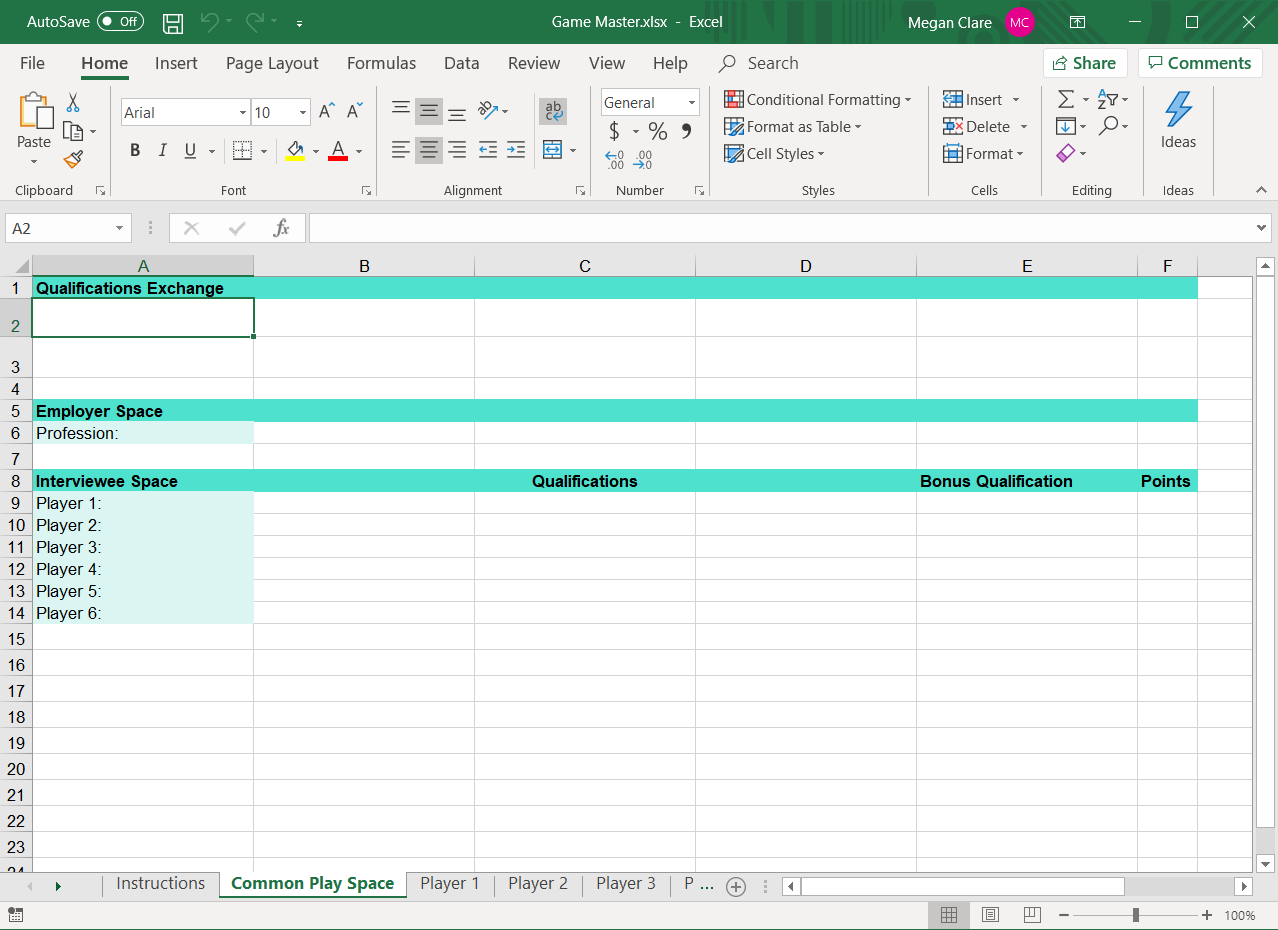The height and width of the screenshot is (930, 1278).
Task: Click the Format Painter brush icon
Action: [73, 159]
